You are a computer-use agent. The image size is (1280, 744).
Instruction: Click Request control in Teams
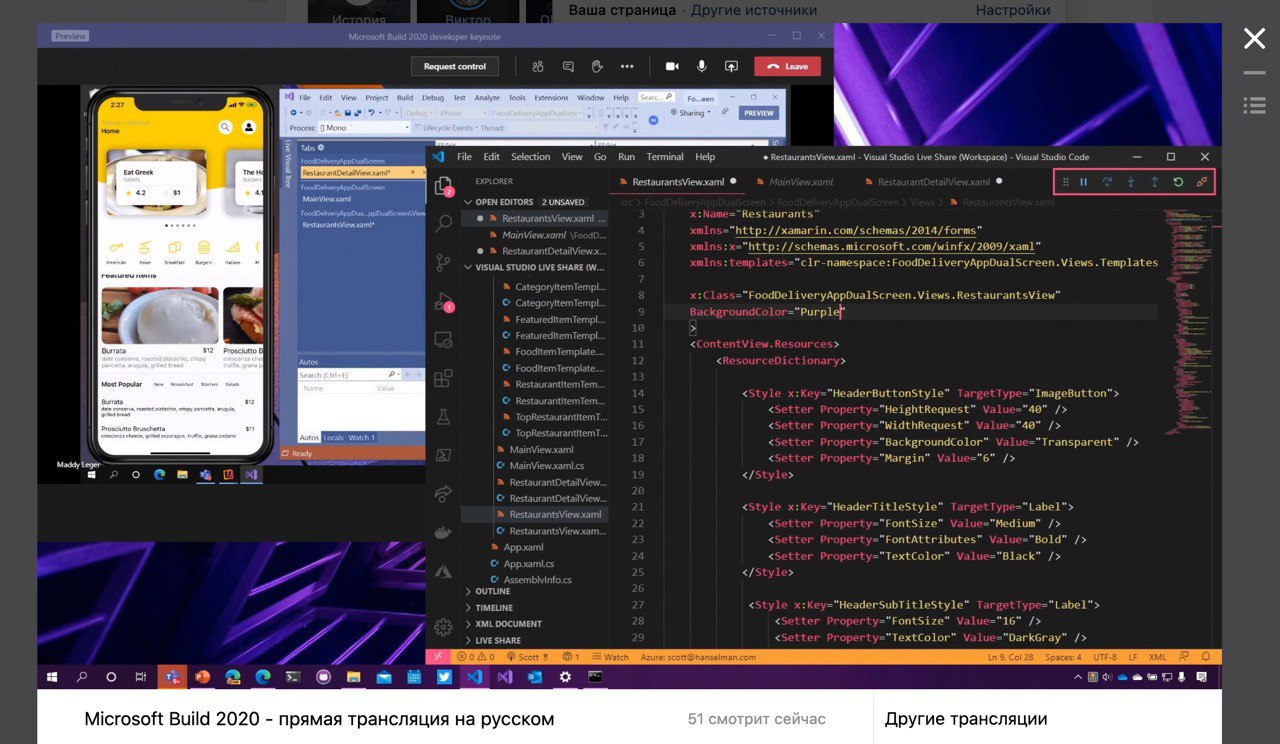coord(455,66)
